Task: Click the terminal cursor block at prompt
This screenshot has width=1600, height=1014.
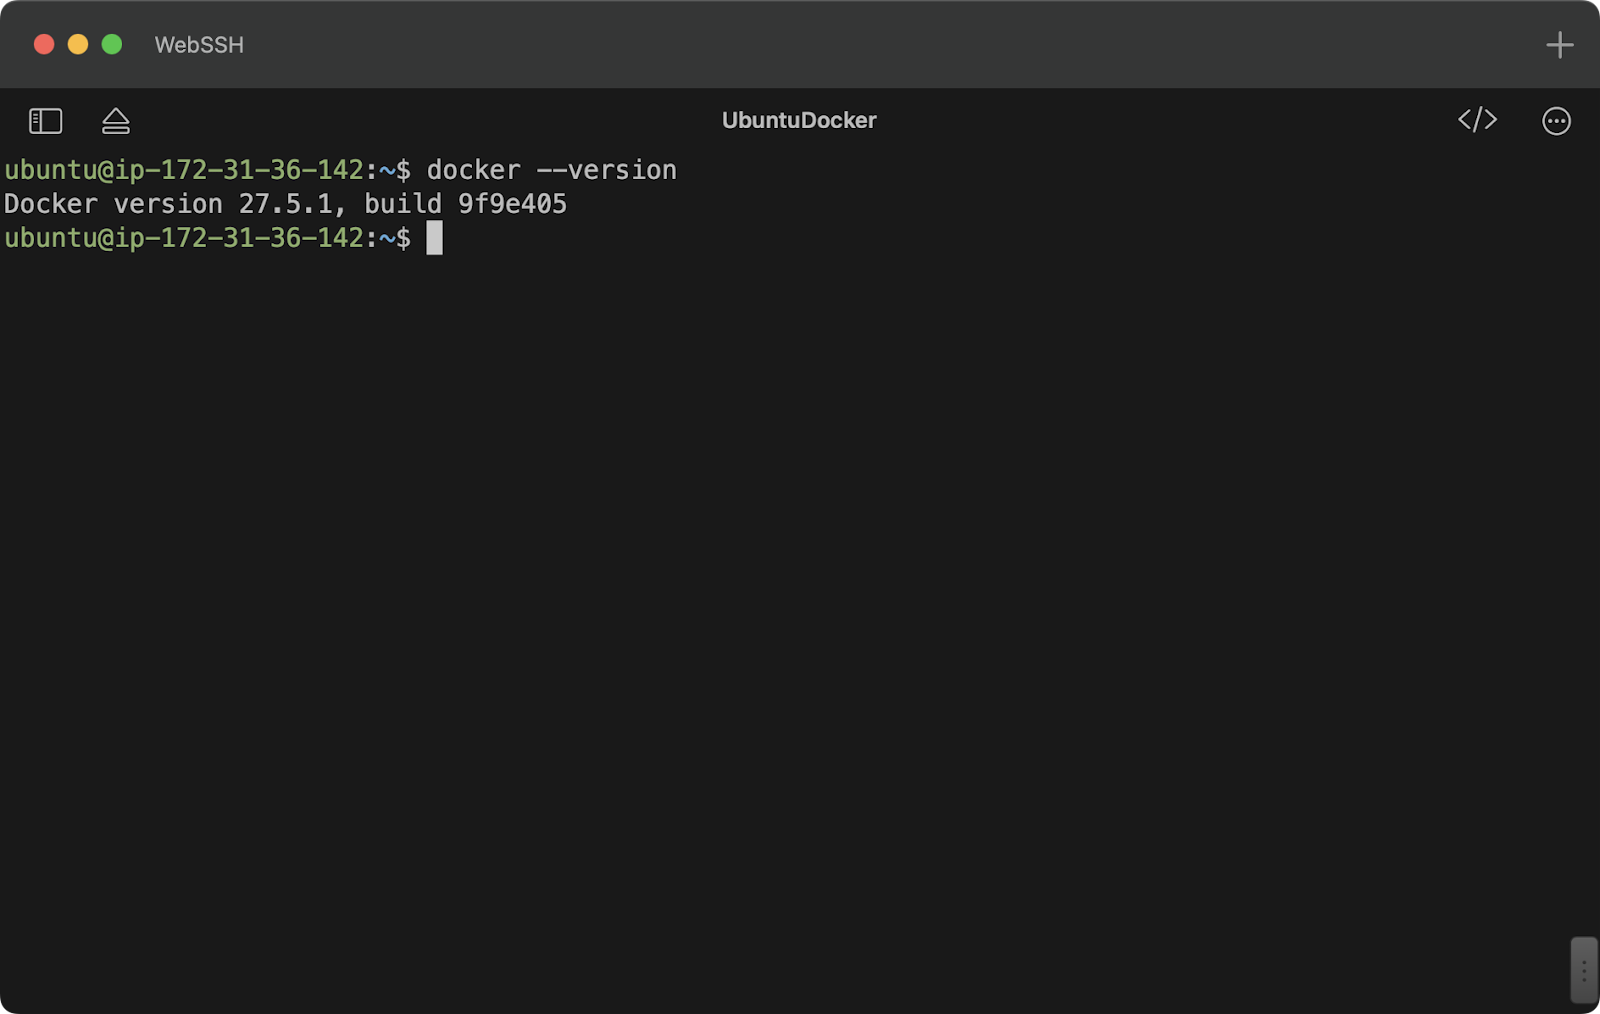Action: 434,238
